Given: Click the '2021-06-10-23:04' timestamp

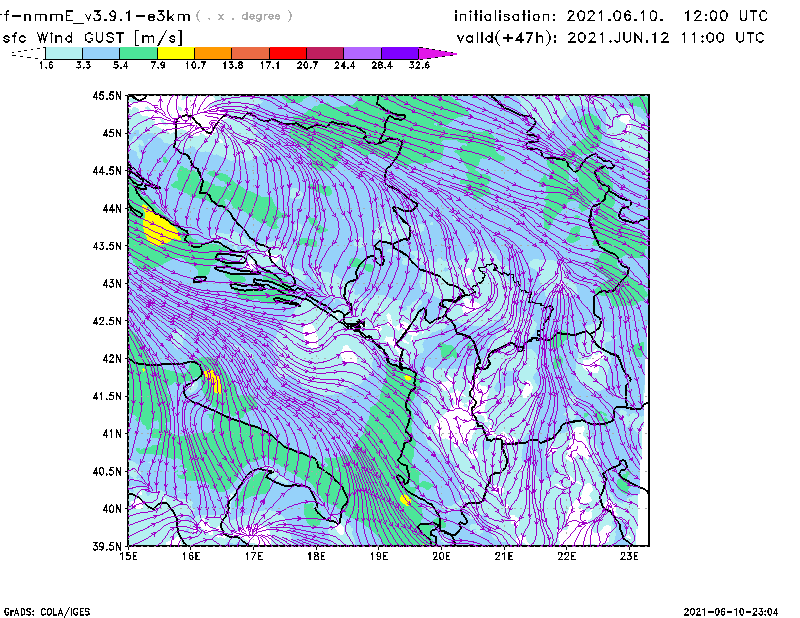Looking at the screenshot, I should pyautogui.click(x=731, y=612).
